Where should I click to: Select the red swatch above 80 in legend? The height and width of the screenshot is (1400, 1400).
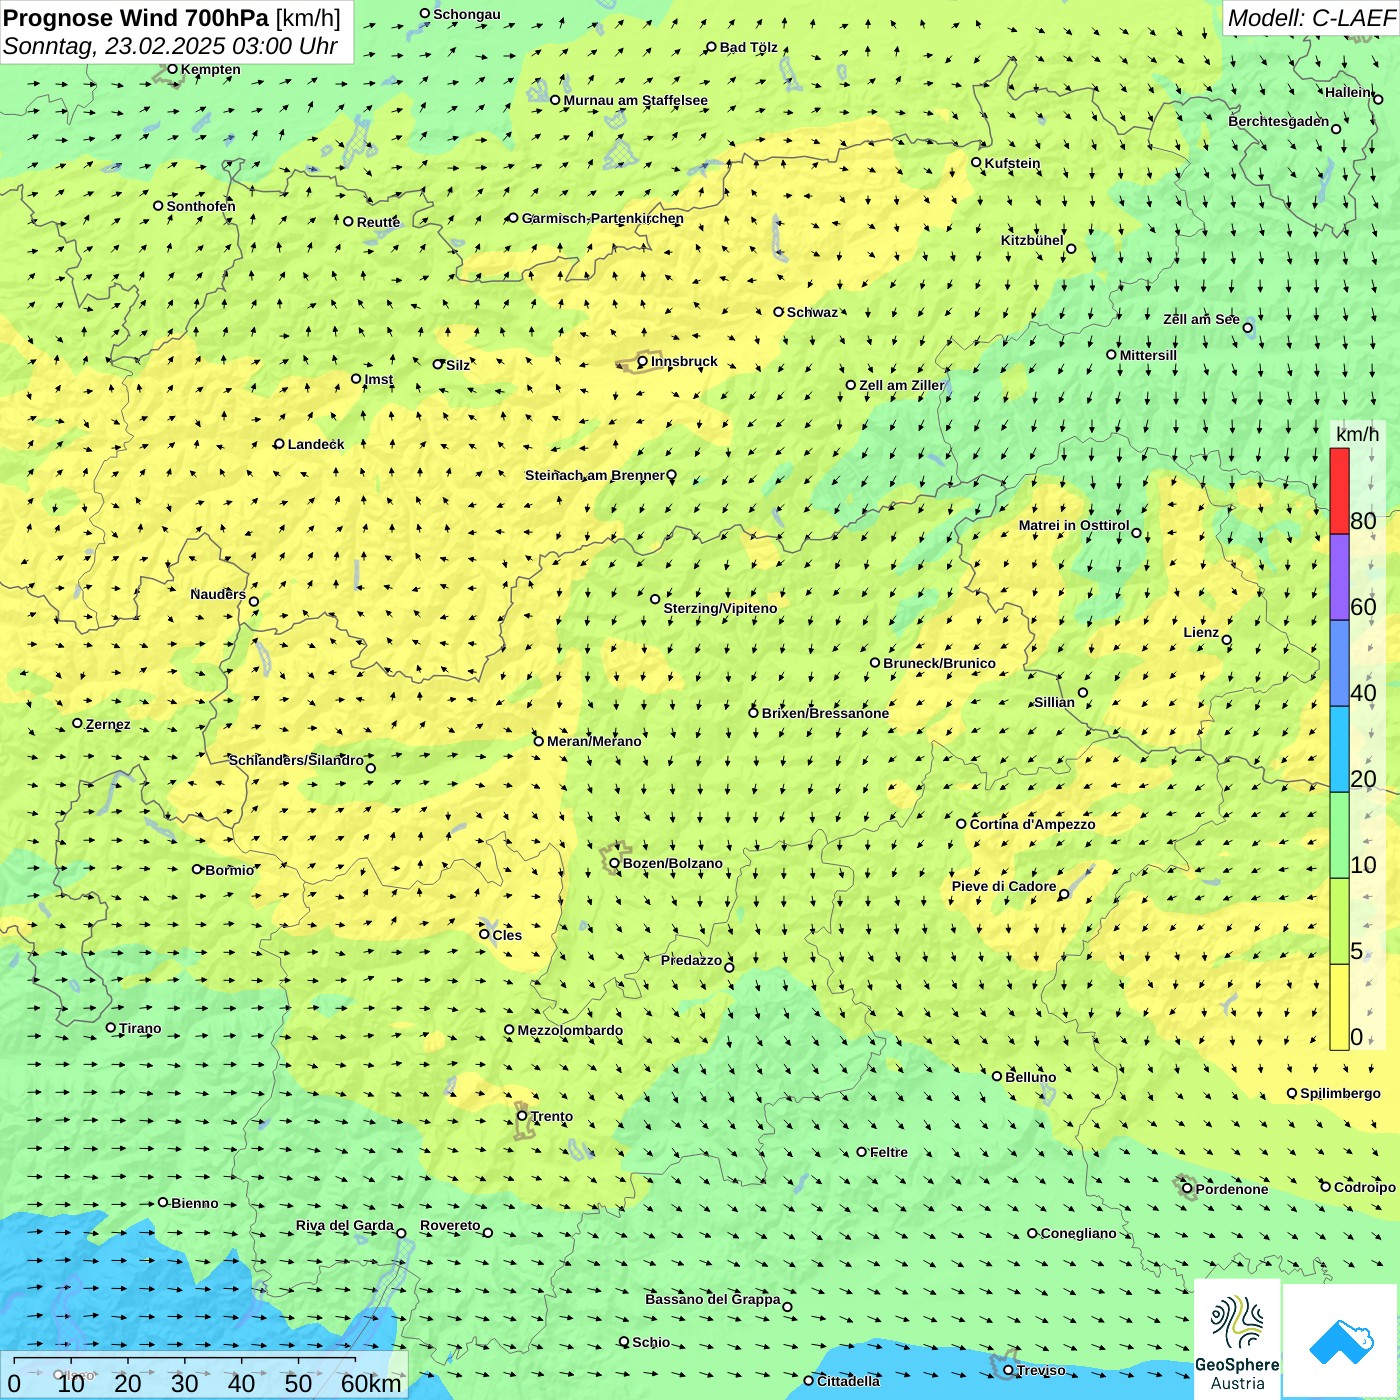point(1339,491)
